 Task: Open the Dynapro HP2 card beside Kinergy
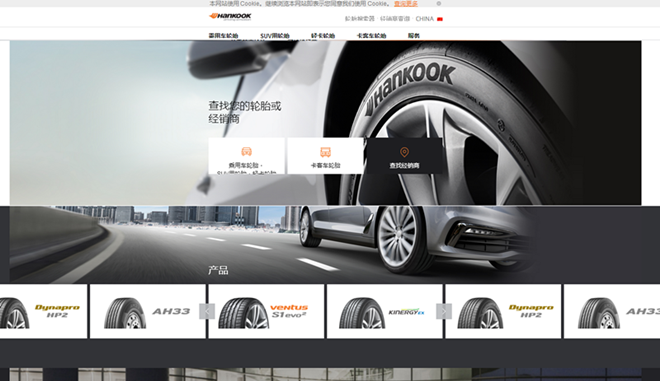(503, 311)
